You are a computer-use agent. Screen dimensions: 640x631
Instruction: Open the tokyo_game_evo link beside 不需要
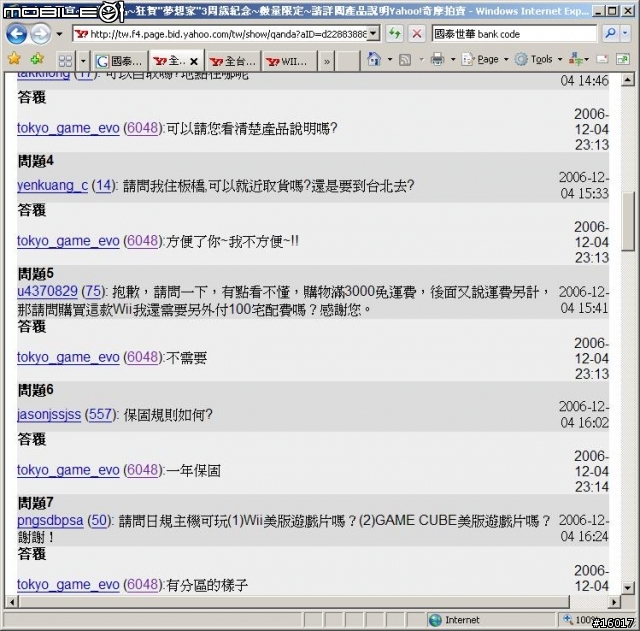[x=68, y=358]
